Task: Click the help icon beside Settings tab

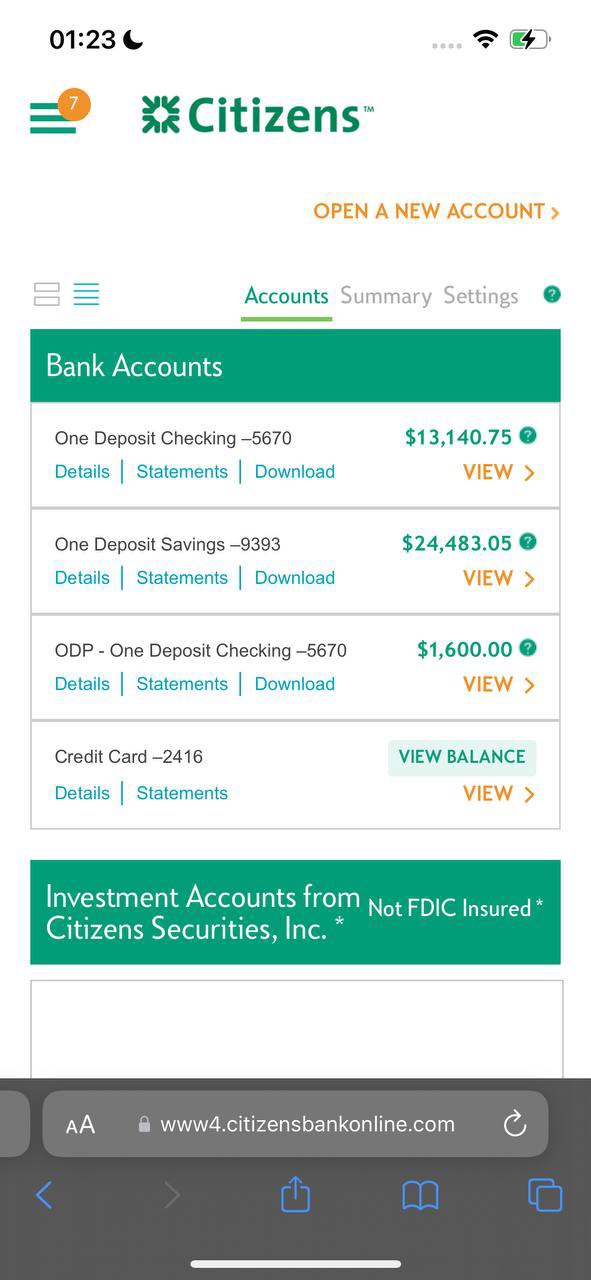Action: [552, 294]
